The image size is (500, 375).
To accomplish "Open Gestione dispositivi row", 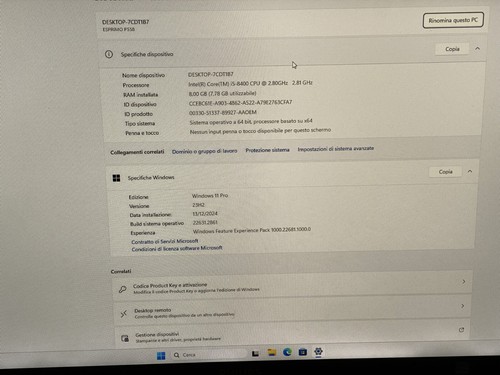I will [293, 335].
